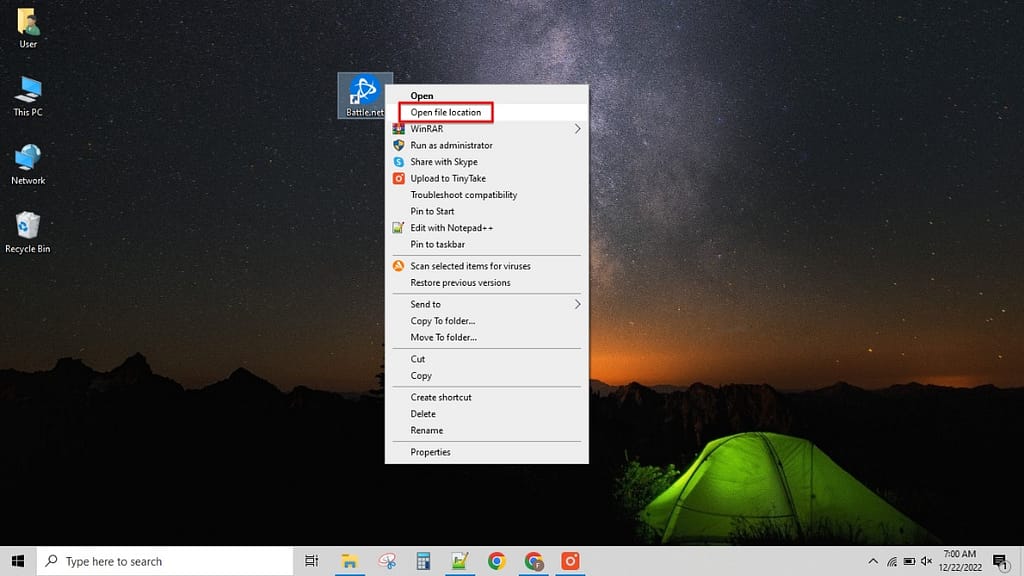Image resolution: width=1024 pixels, height=576 pixels.
Task: Open the User folder desktop icon
Action: point(28,28)
